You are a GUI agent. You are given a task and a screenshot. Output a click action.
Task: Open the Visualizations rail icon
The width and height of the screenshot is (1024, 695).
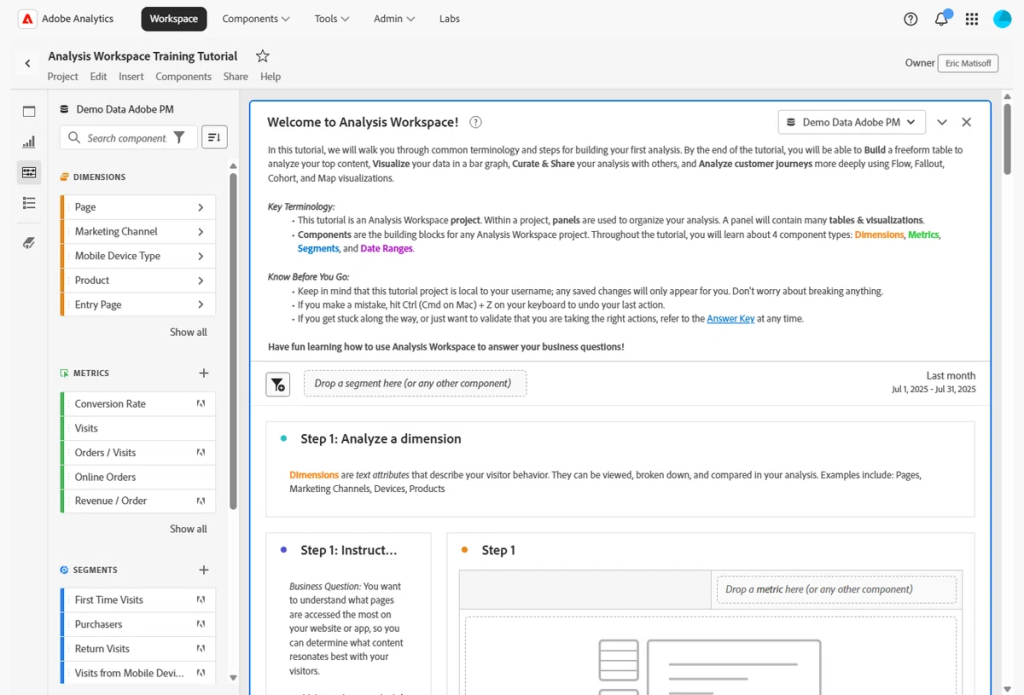click(29, 142)
